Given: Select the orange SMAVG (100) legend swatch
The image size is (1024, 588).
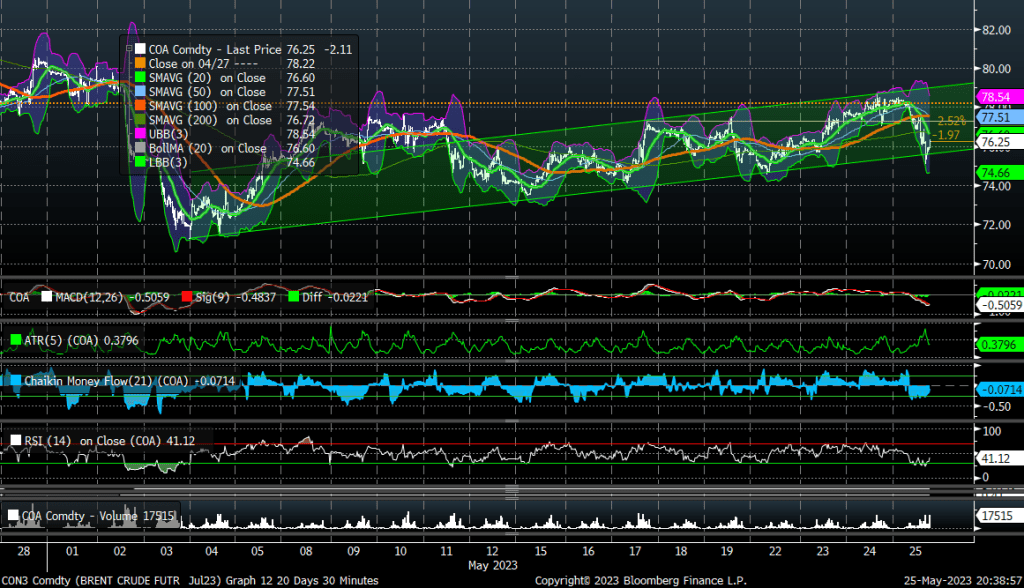Looking at the screenshot, I should pyautogui.click(x=140, y=106).
